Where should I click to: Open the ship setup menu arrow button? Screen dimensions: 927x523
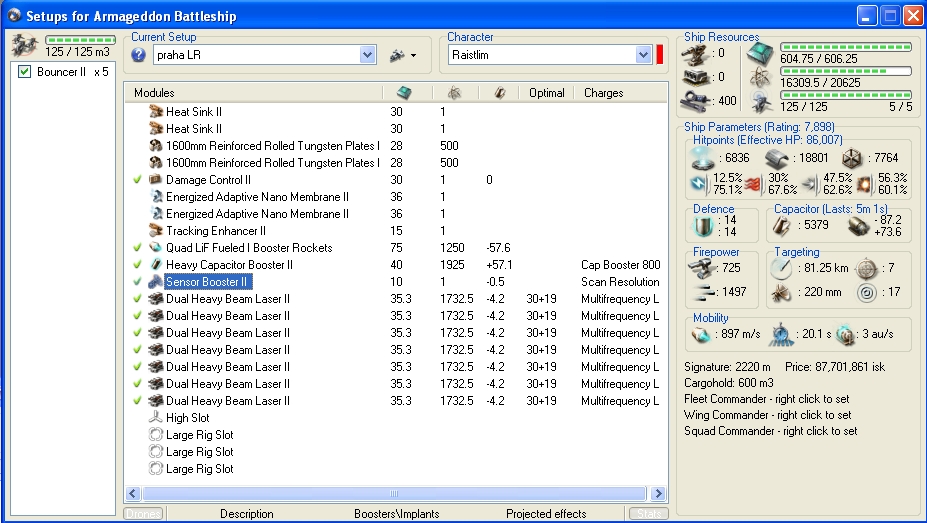point(404,55)
